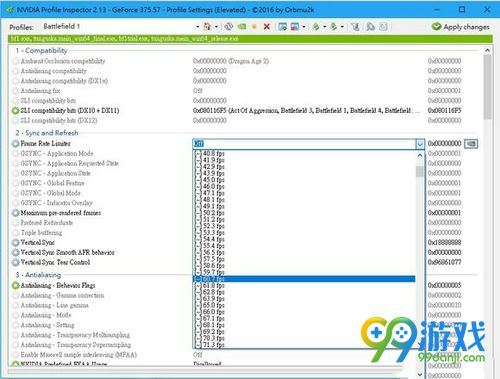
Task: Click the orange sun icon in toolbar
Action: tap(254, 26)
